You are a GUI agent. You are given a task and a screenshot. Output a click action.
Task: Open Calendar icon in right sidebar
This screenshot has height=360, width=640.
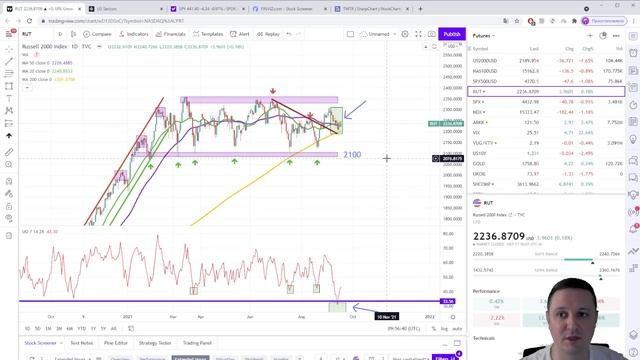point(633,122)
